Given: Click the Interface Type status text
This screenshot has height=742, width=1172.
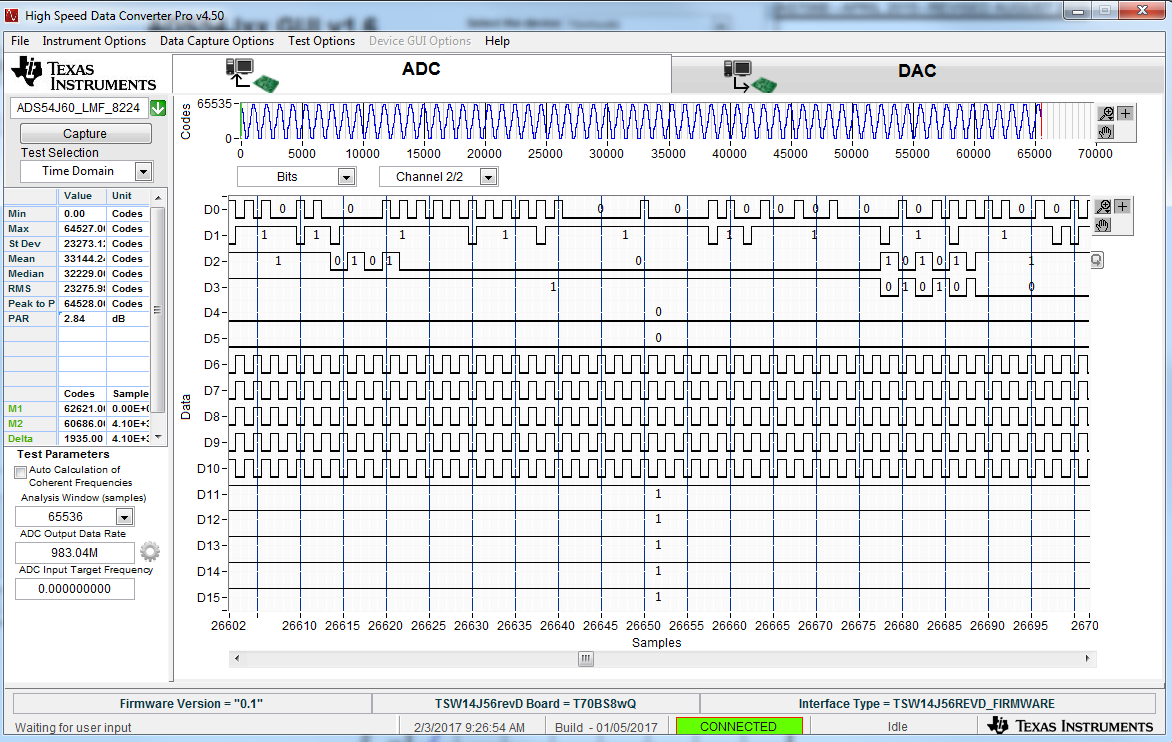Looking at the screenshot, I should (926, 704).
